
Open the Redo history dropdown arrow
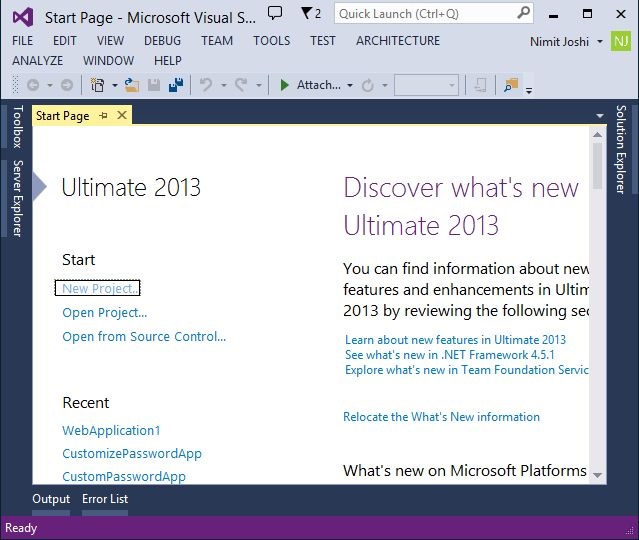pyautogui.click(x=258, y=86)
